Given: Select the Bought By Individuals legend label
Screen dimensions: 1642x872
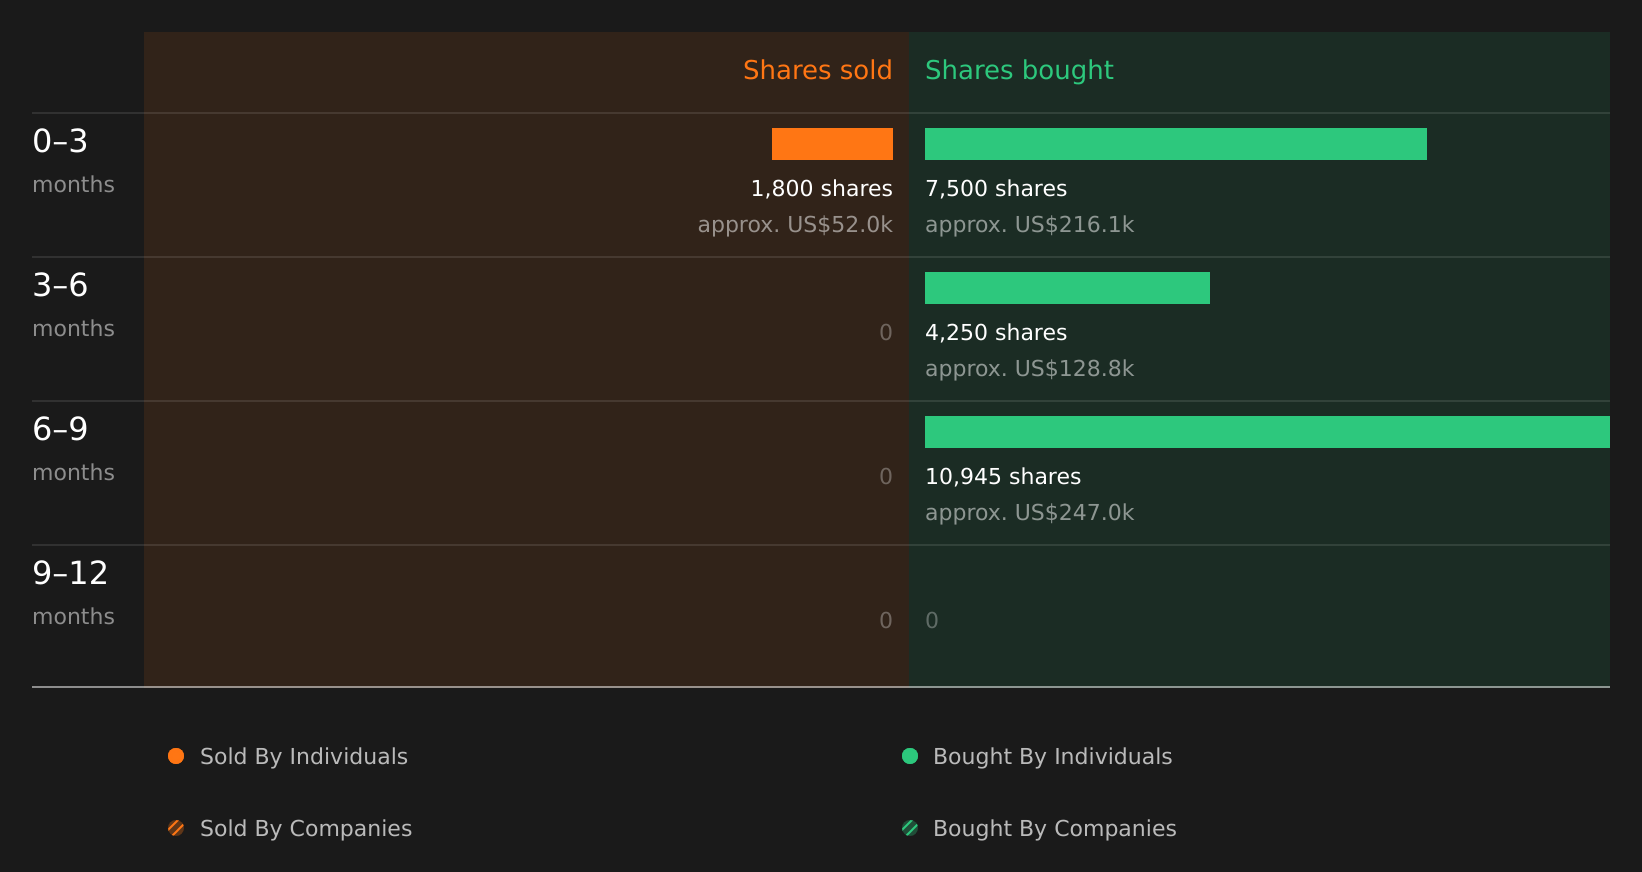Looking at the screenshot, I should click(x=1052, y=757).
